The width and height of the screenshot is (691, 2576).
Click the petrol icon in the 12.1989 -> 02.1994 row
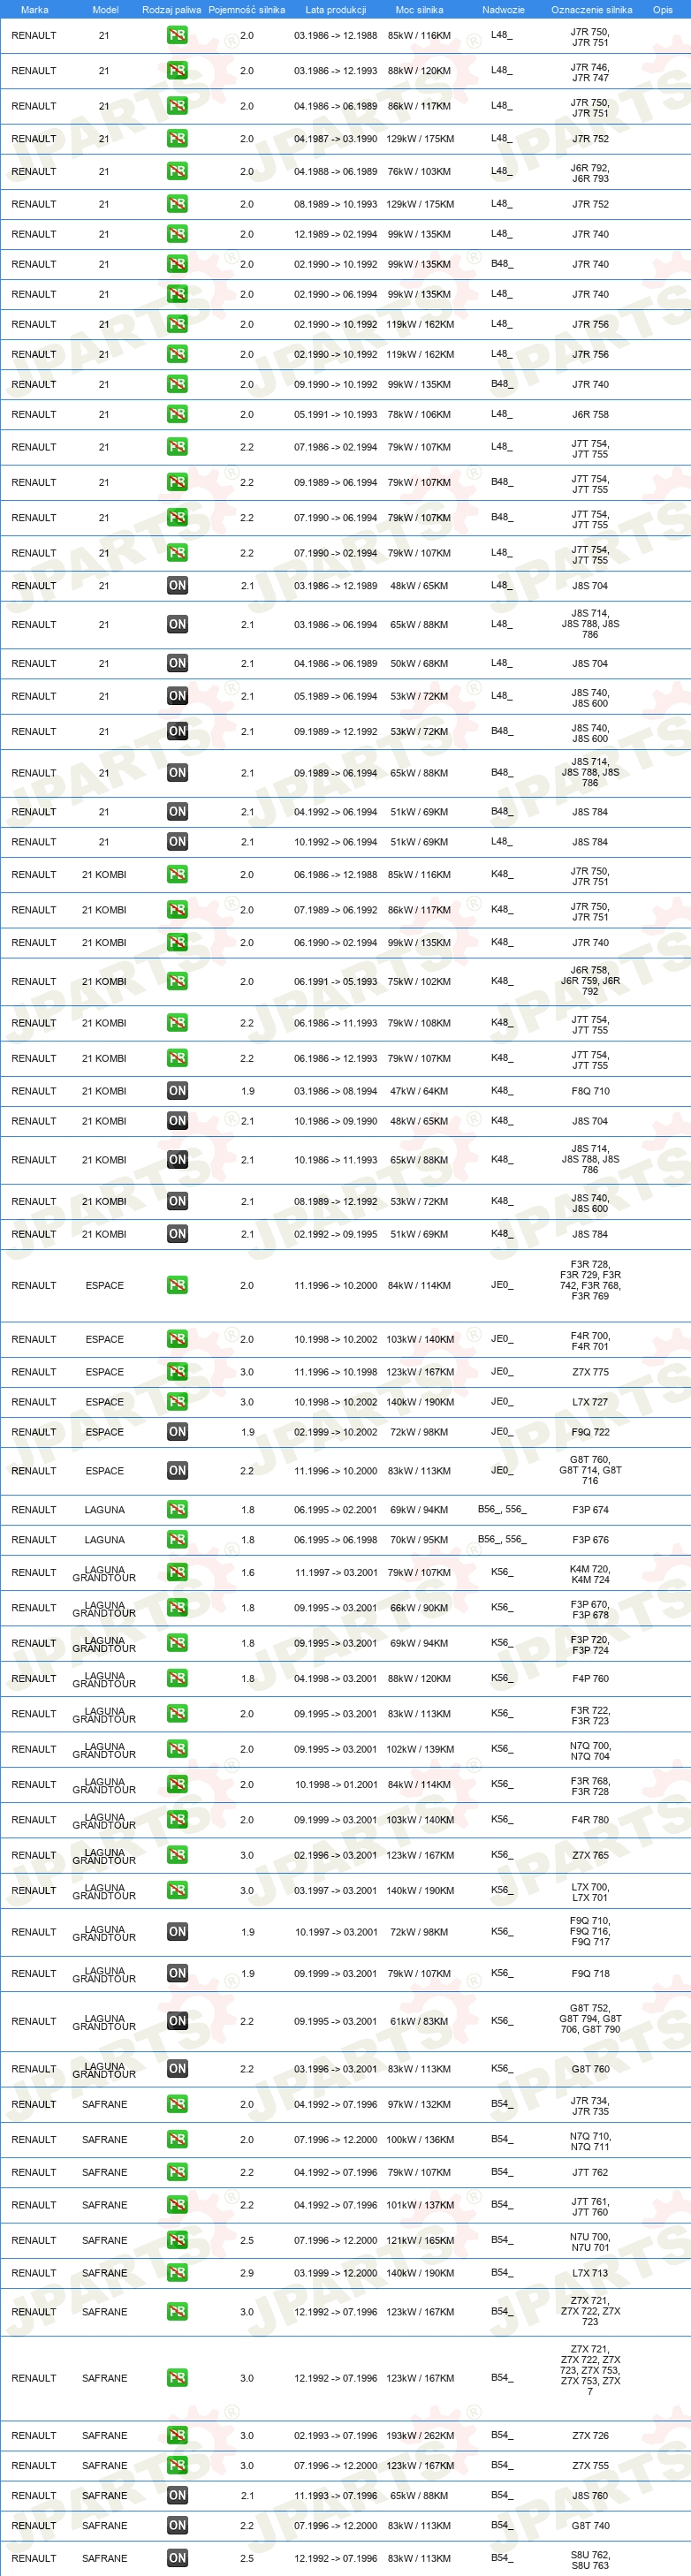[177, 234]
